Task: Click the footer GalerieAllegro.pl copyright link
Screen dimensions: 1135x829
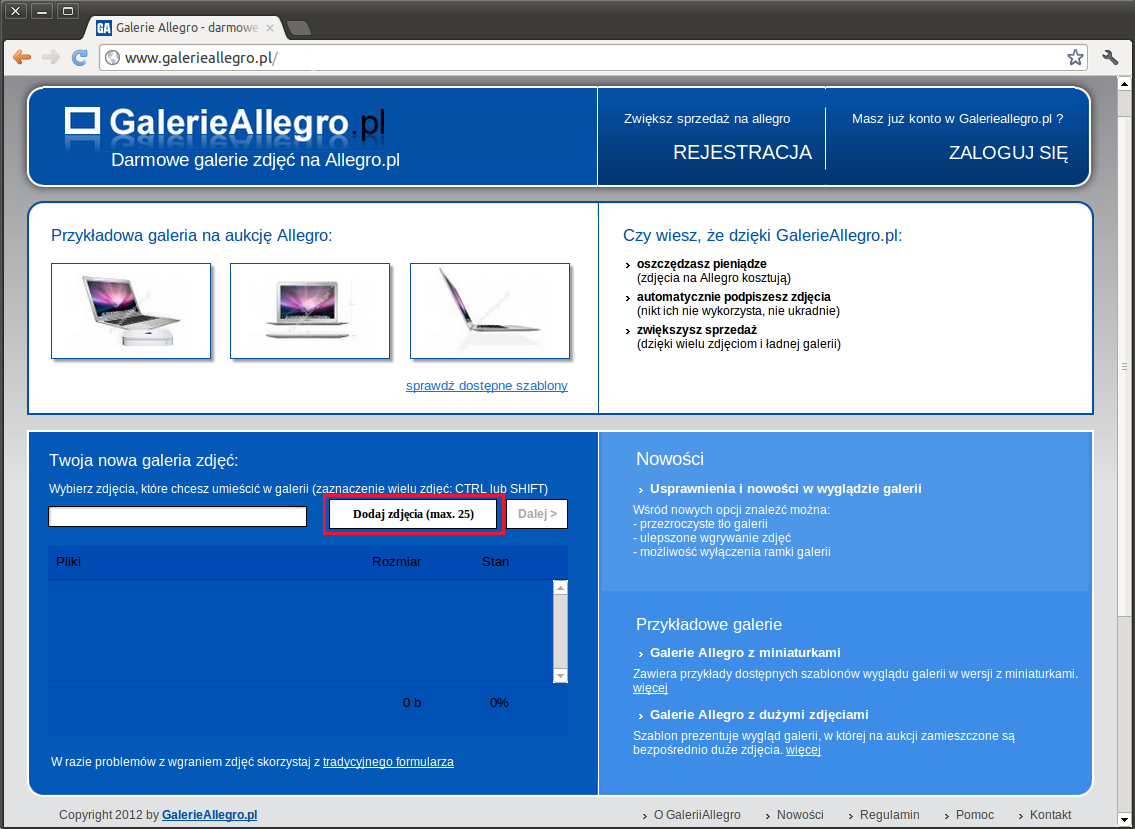Action: pos(209,815)
